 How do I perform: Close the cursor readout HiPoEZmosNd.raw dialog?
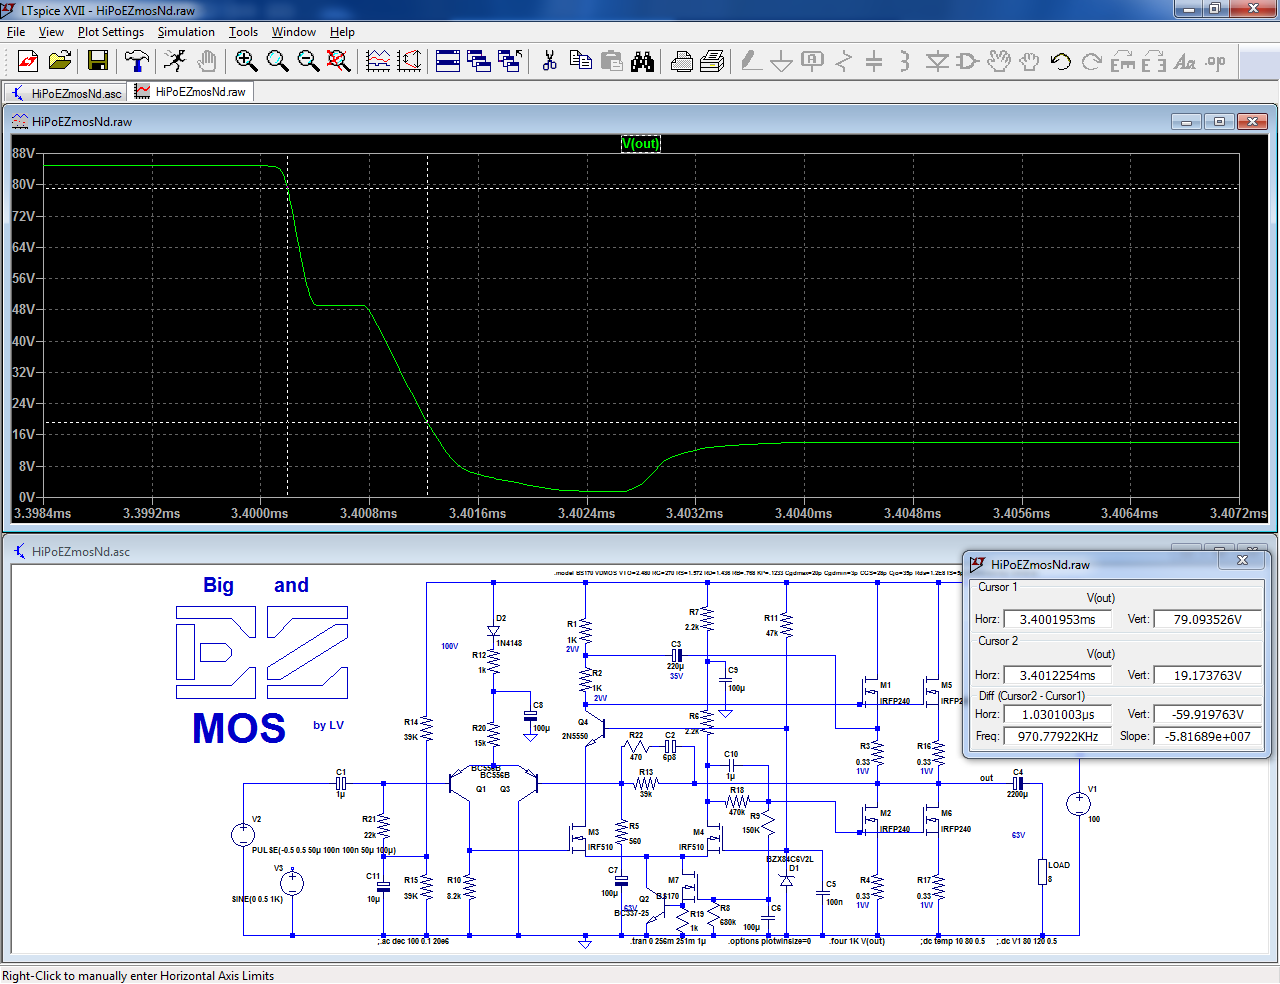pyautogui.click(x=1242, y=561)
